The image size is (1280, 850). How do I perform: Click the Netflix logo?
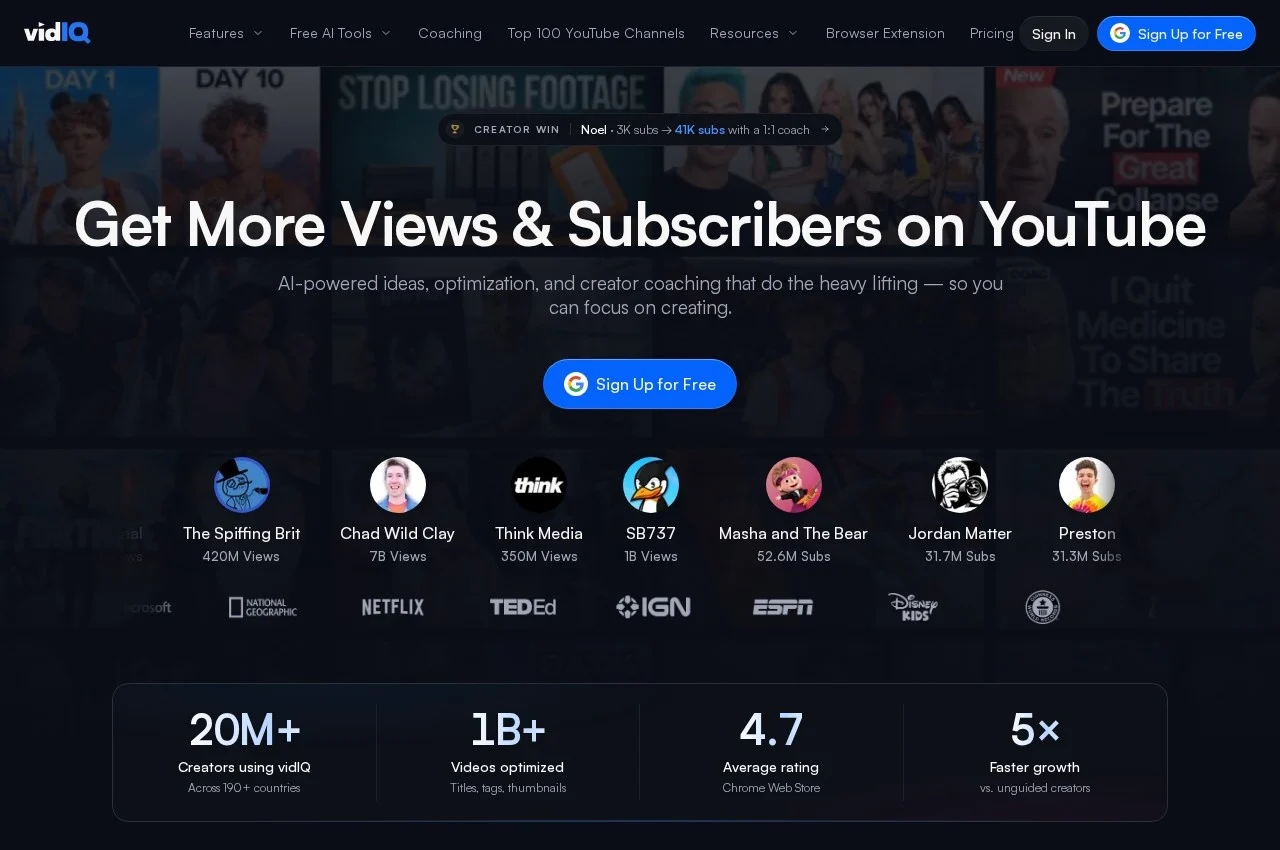[x=393, y=607]
